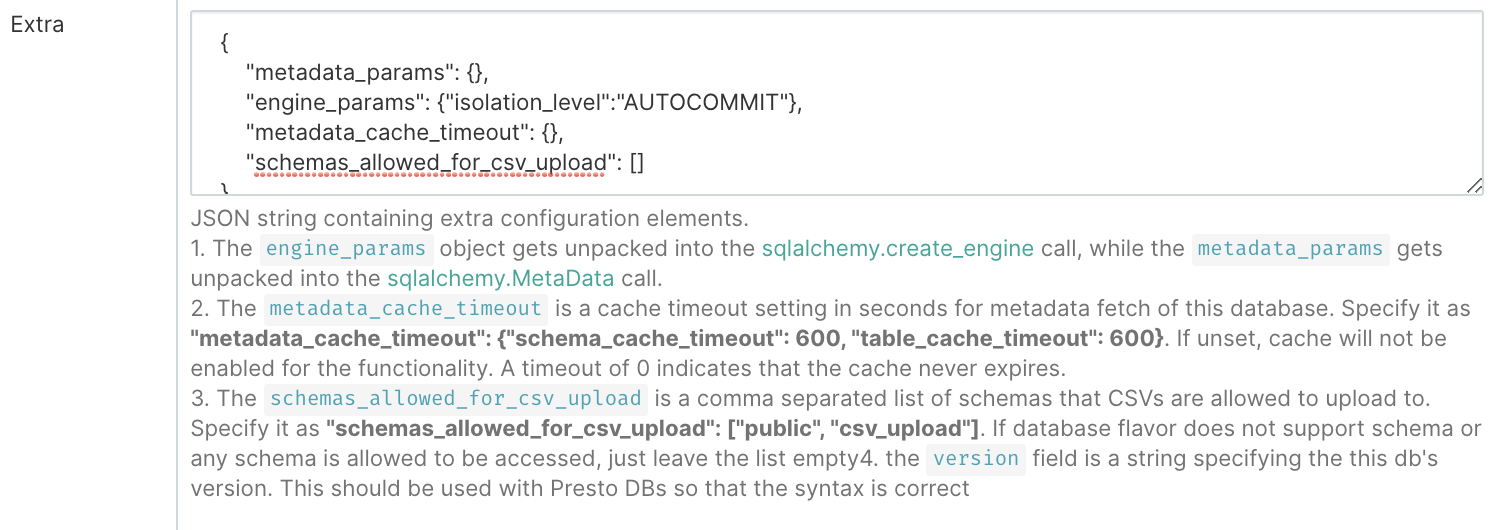Click the Extra field label
This screenshot has width=1496, height=530.
point(37,25)
